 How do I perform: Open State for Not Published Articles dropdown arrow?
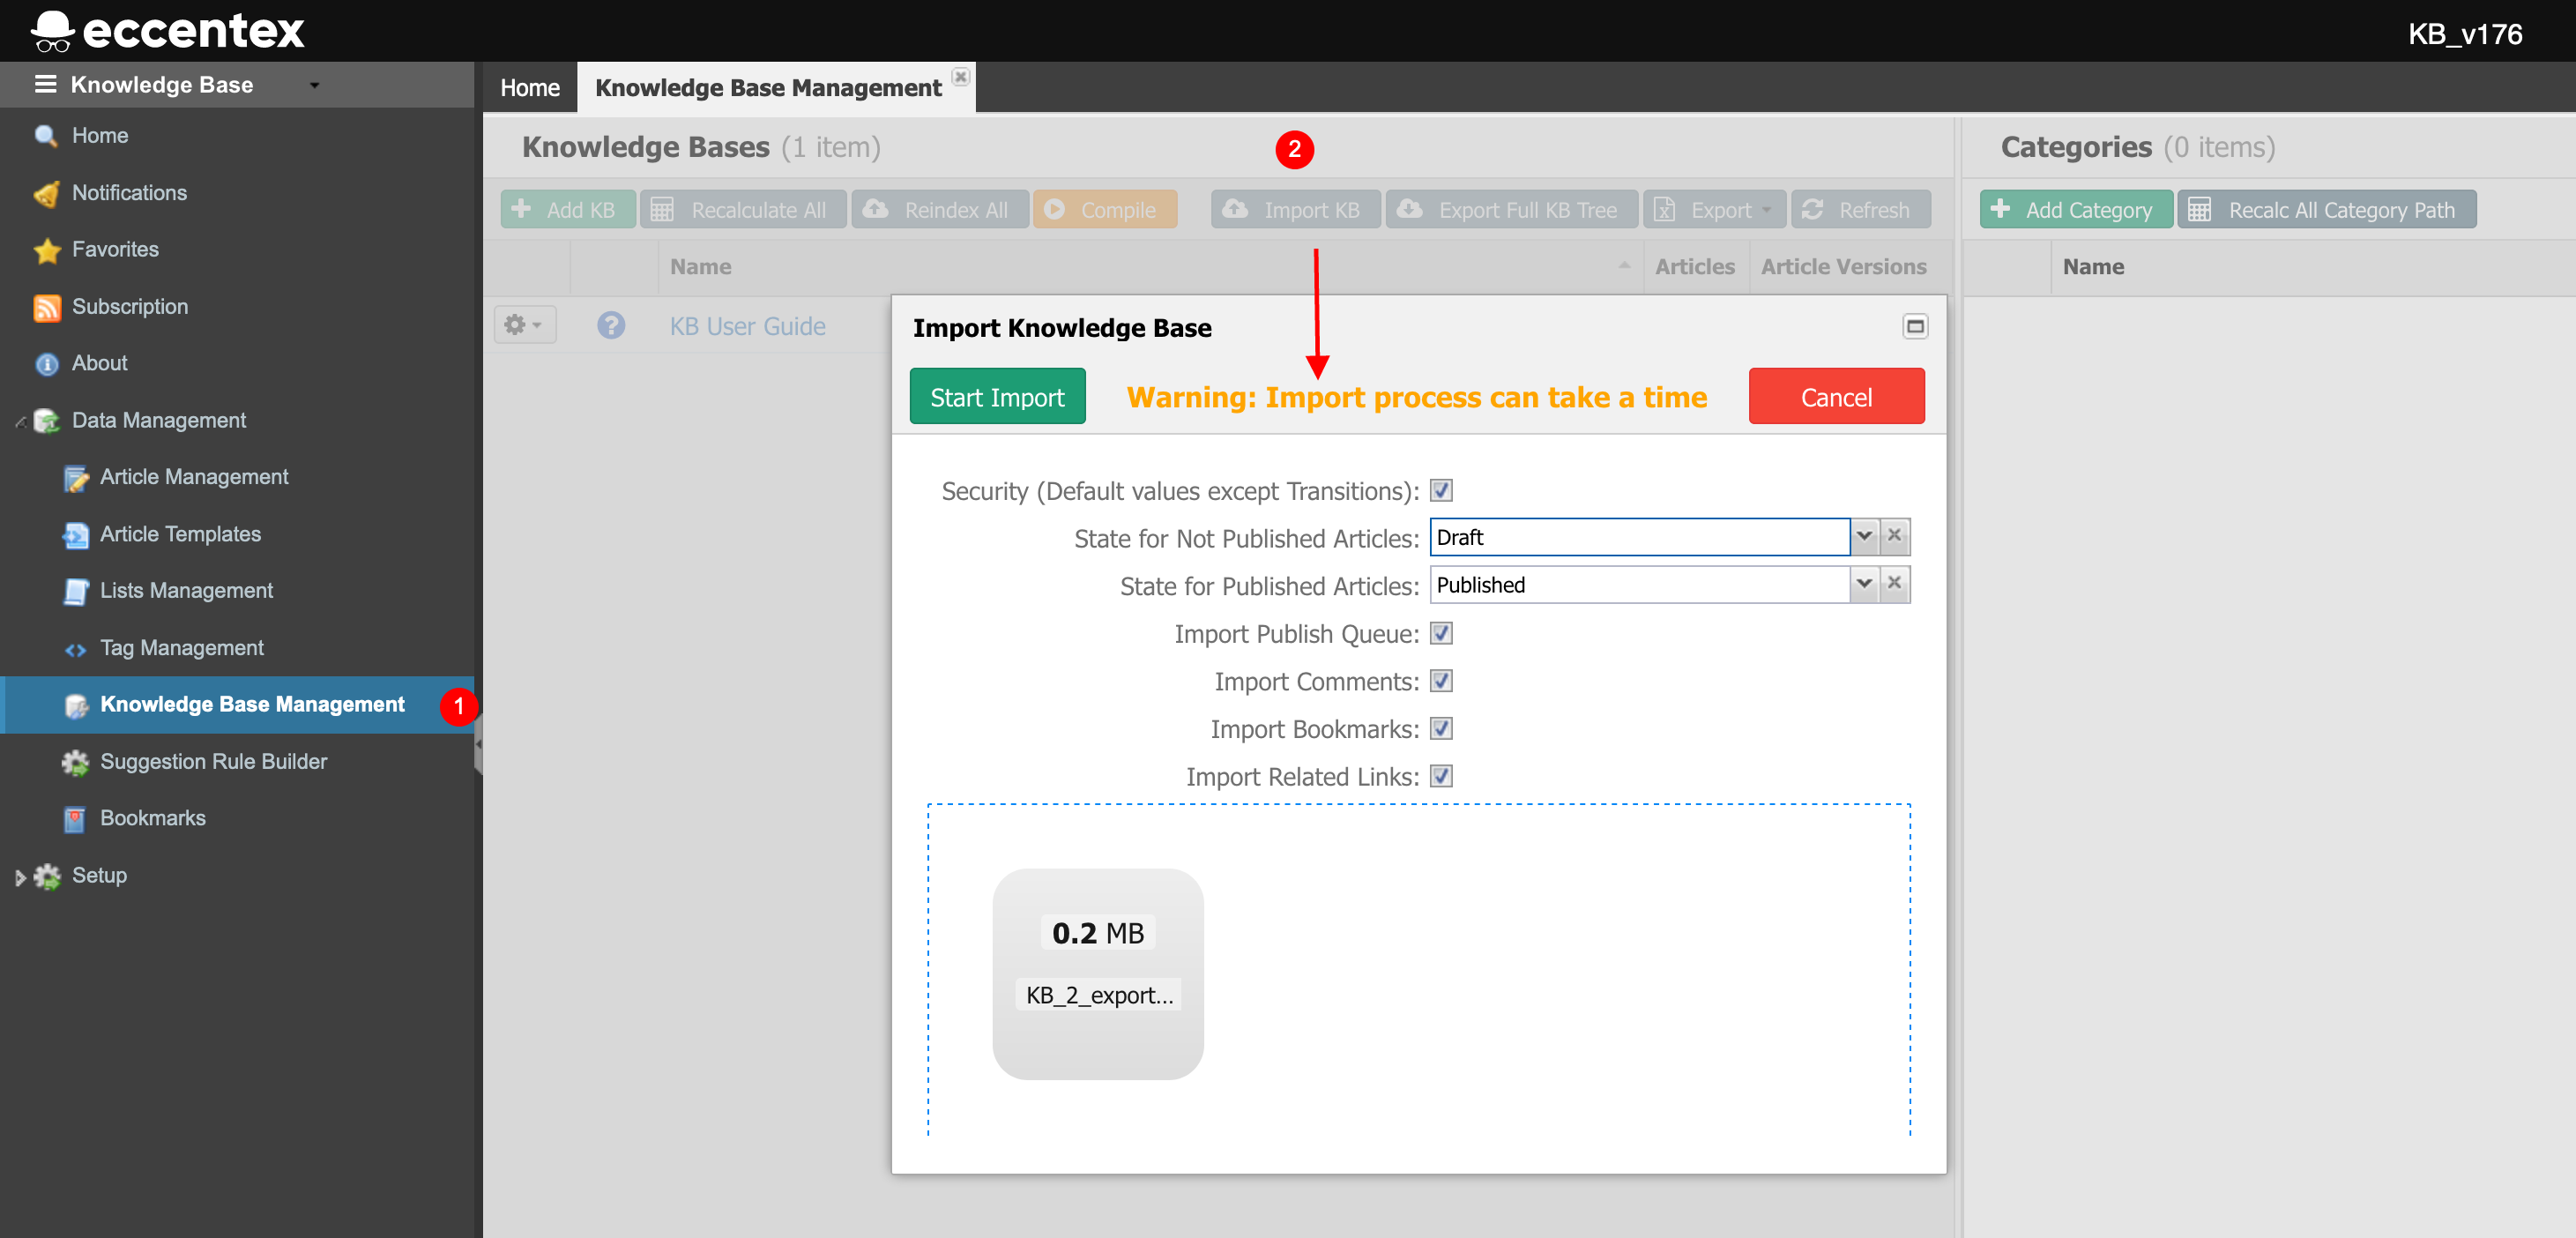1864,537
